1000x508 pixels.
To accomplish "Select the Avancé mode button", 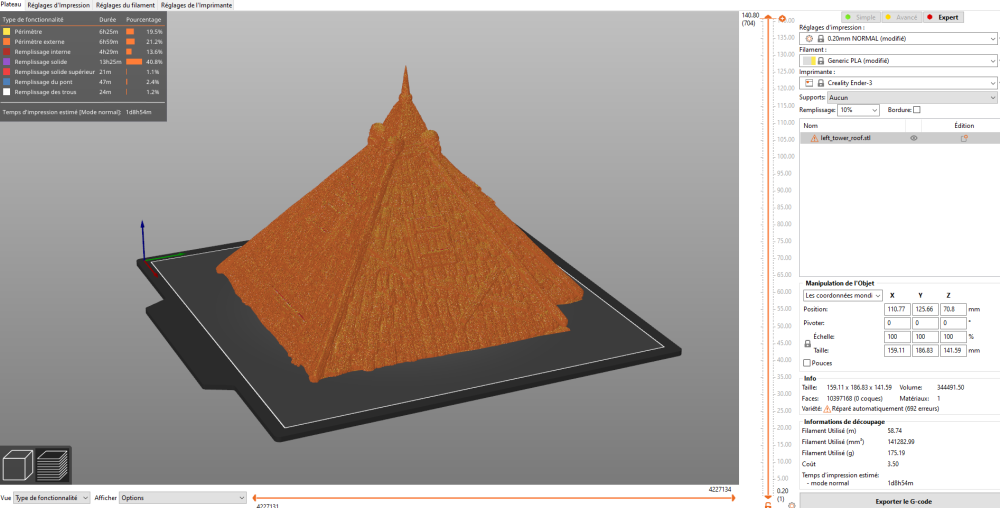I will tap(901, 17).
